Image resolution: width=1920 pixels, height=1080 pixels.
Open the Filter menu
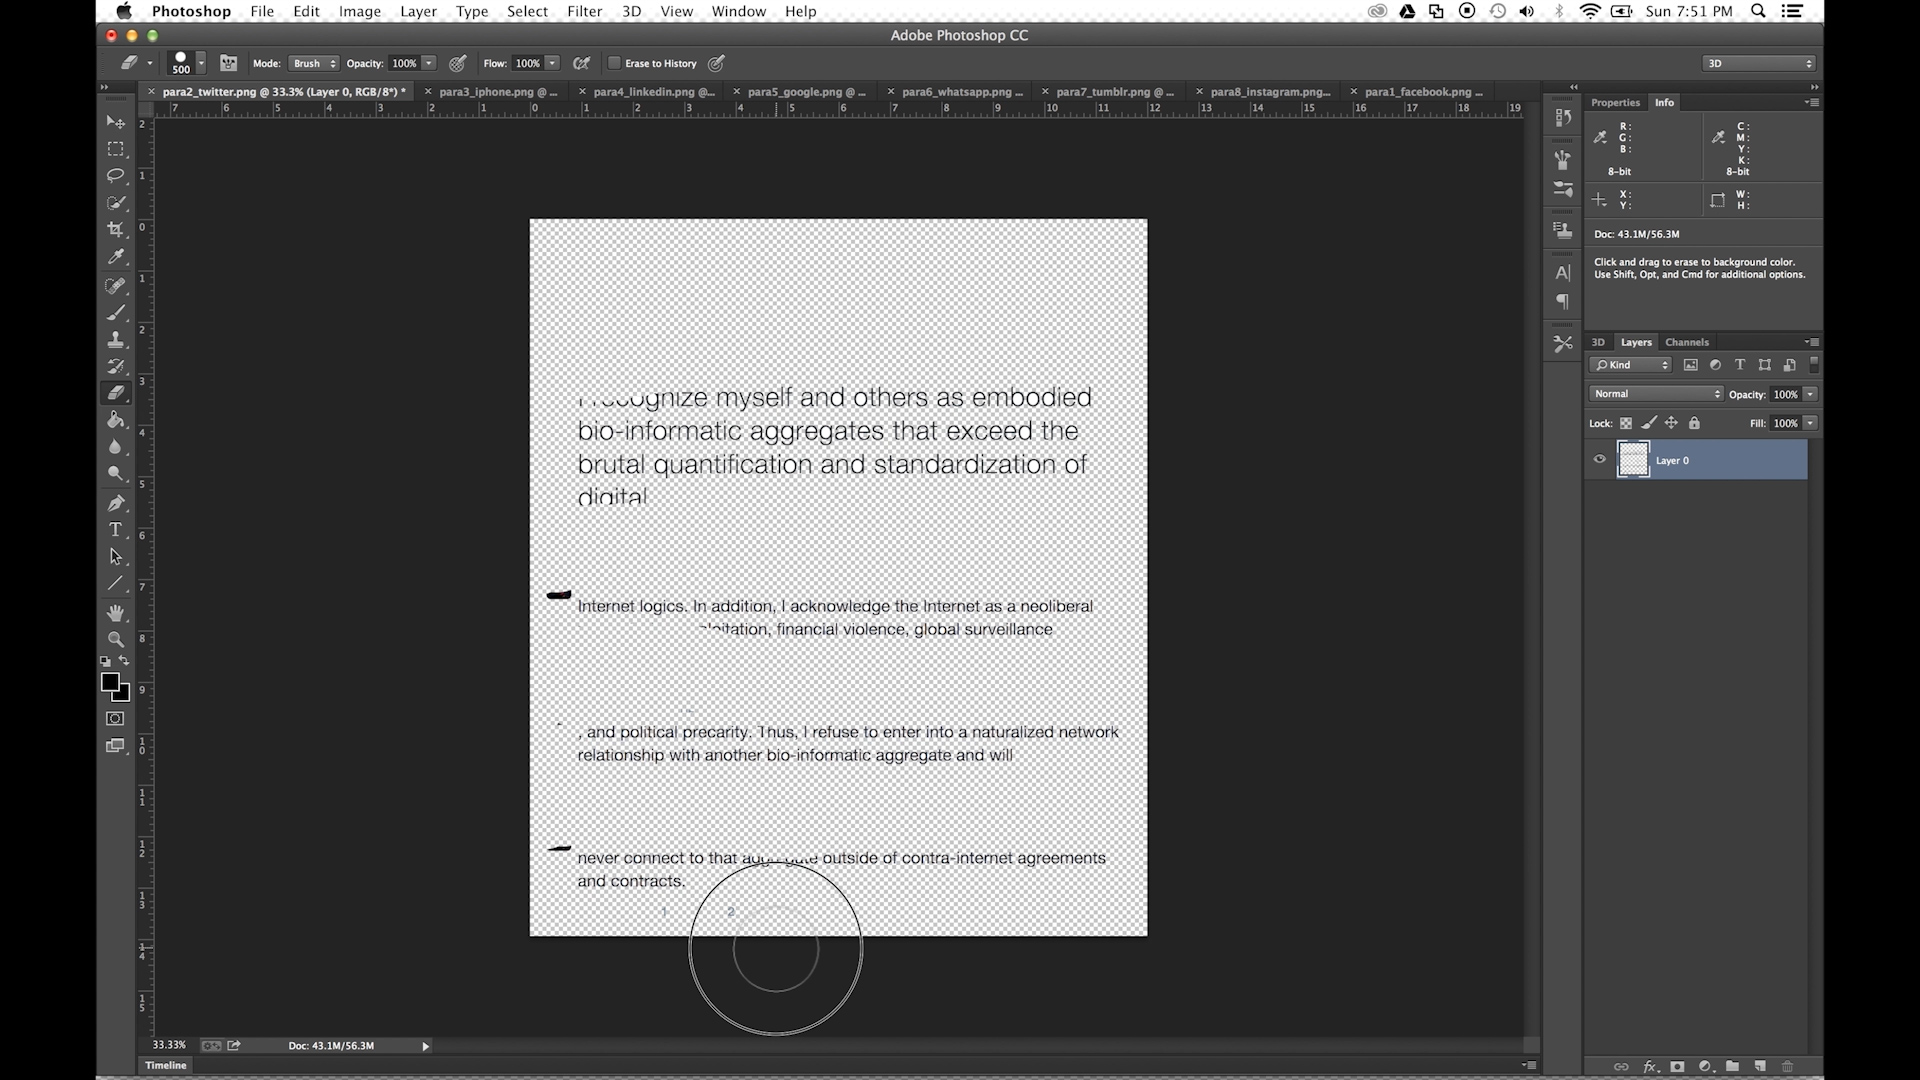584,11
